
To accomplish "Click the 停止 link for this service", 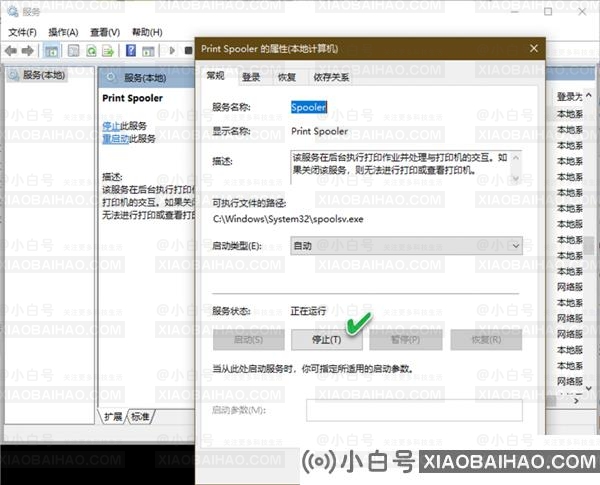I will [x=111, y=126].
